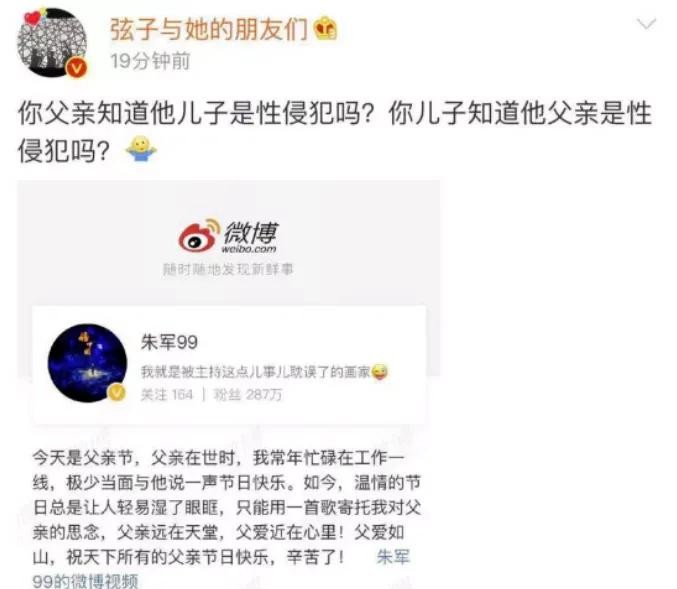Click the username 弦子与她的朋友们
The image size is (677, 589).
(x=209, y=29)
